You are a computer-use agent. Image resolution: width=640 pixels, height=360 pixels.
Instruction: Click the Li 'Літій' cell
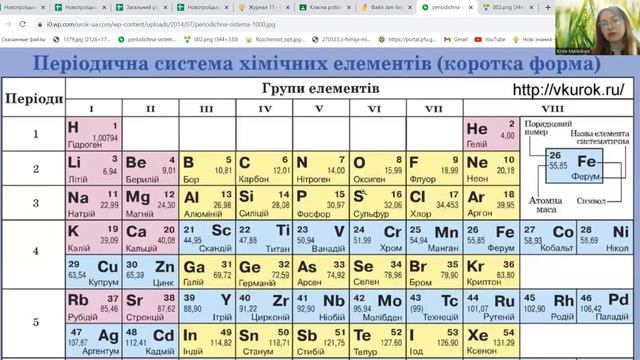click(x=93, y=169)
